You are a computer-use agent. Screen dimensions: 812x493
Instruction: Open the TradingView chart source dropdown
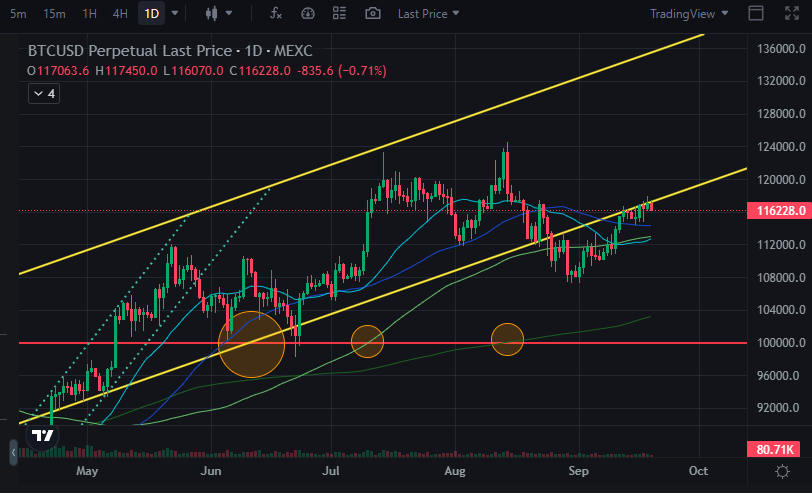tap(689, 14)
